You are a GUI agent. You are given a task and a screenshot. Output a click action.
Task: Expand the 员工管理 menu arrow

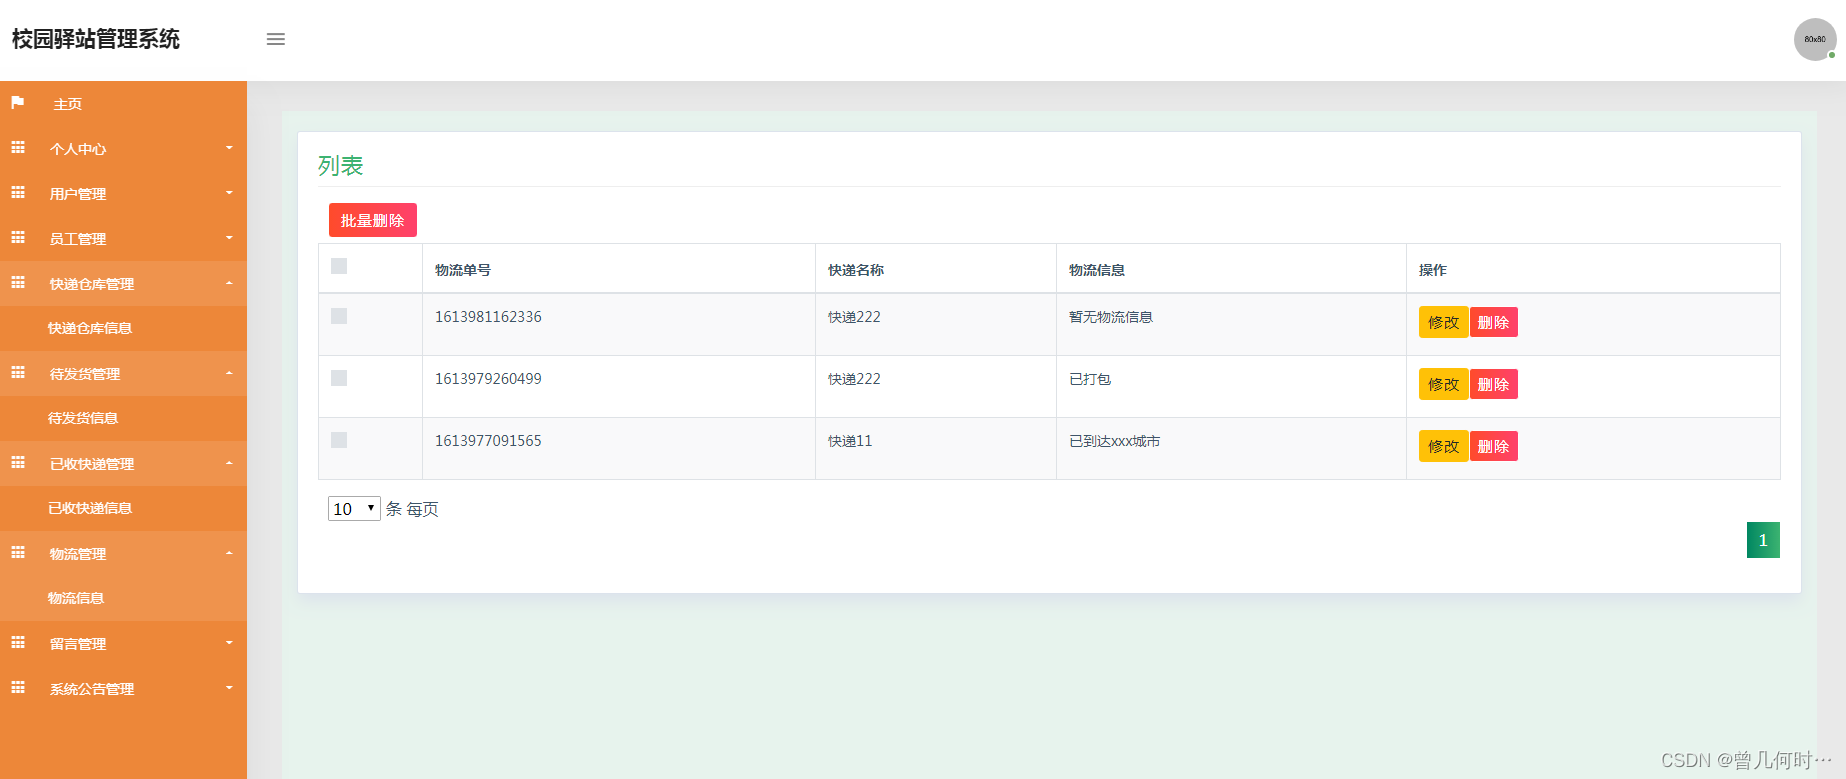pyautogui.click(x=229, y=238)
